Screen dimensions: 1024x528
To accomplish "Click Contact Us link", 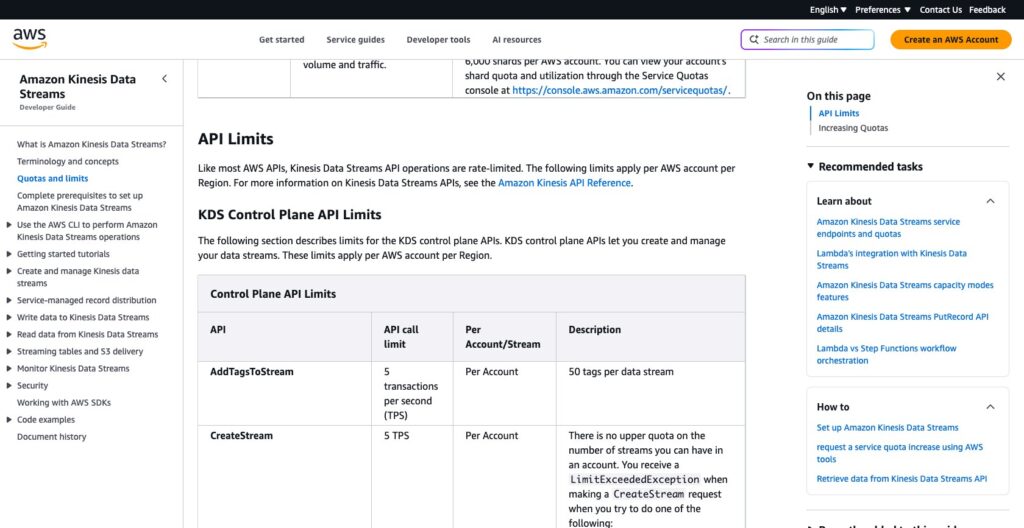I will tap(940, 10).
